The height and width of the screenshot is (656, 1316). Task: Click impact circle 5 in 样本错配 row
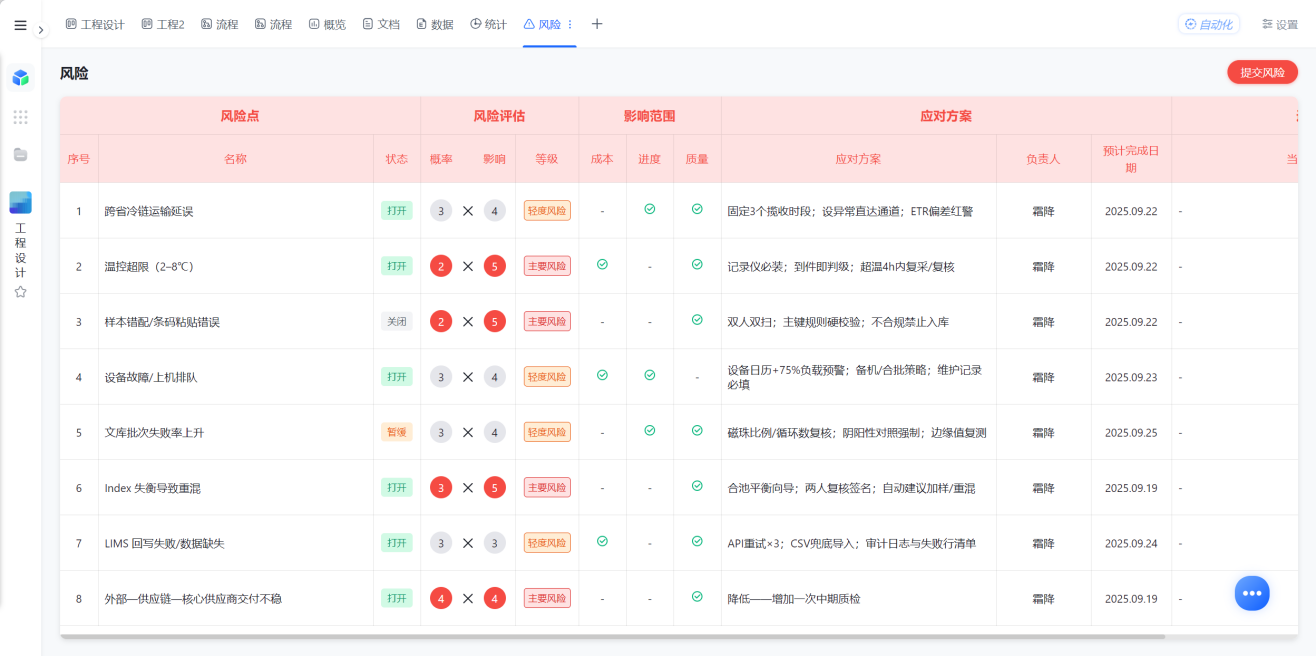pyautogui.click(x=495, y=322)
